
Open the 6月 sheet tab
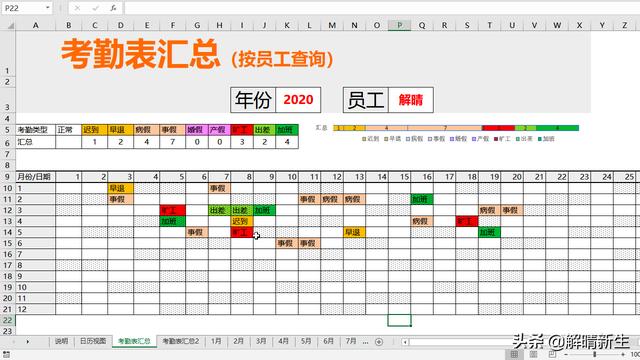[x=328, y=341]
